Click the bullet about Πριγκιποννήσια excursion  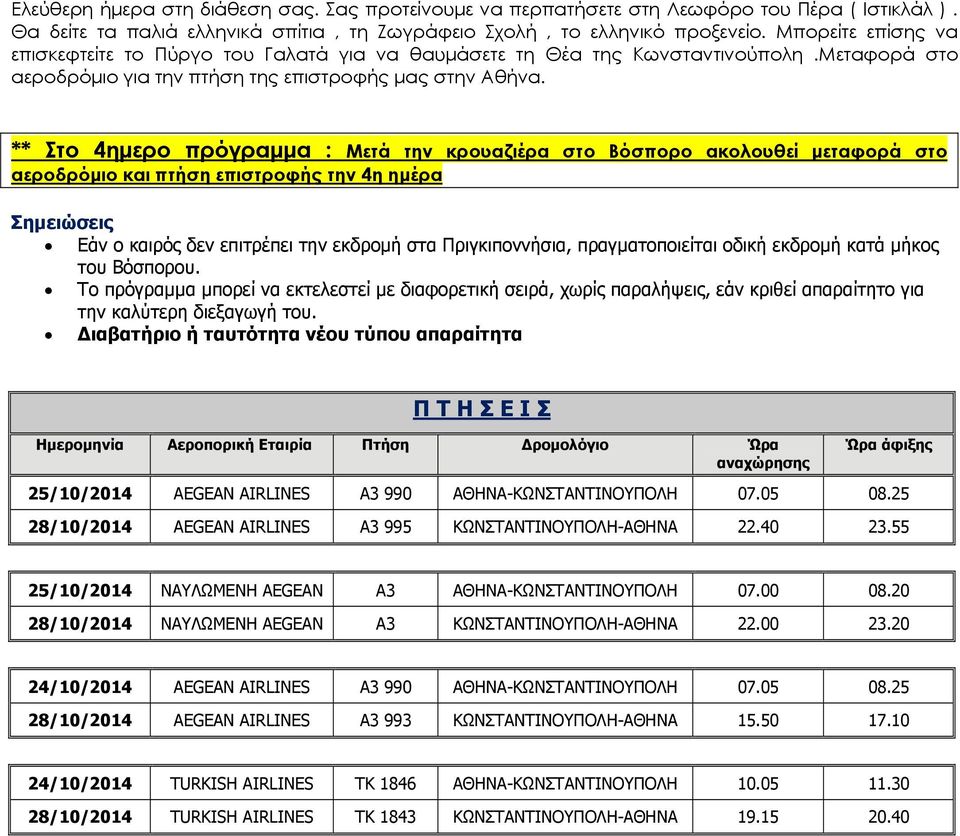[508, 257]
